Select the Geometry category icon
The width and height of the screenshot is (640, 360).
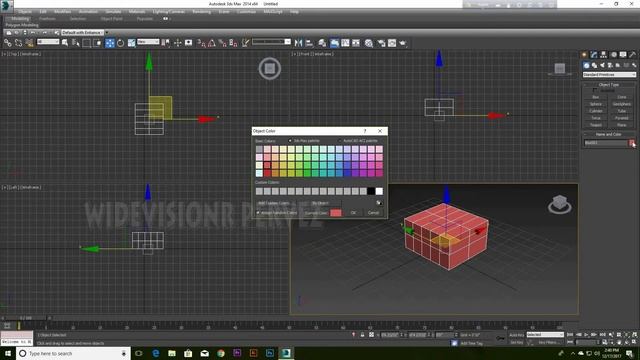[x=586, y=65]
